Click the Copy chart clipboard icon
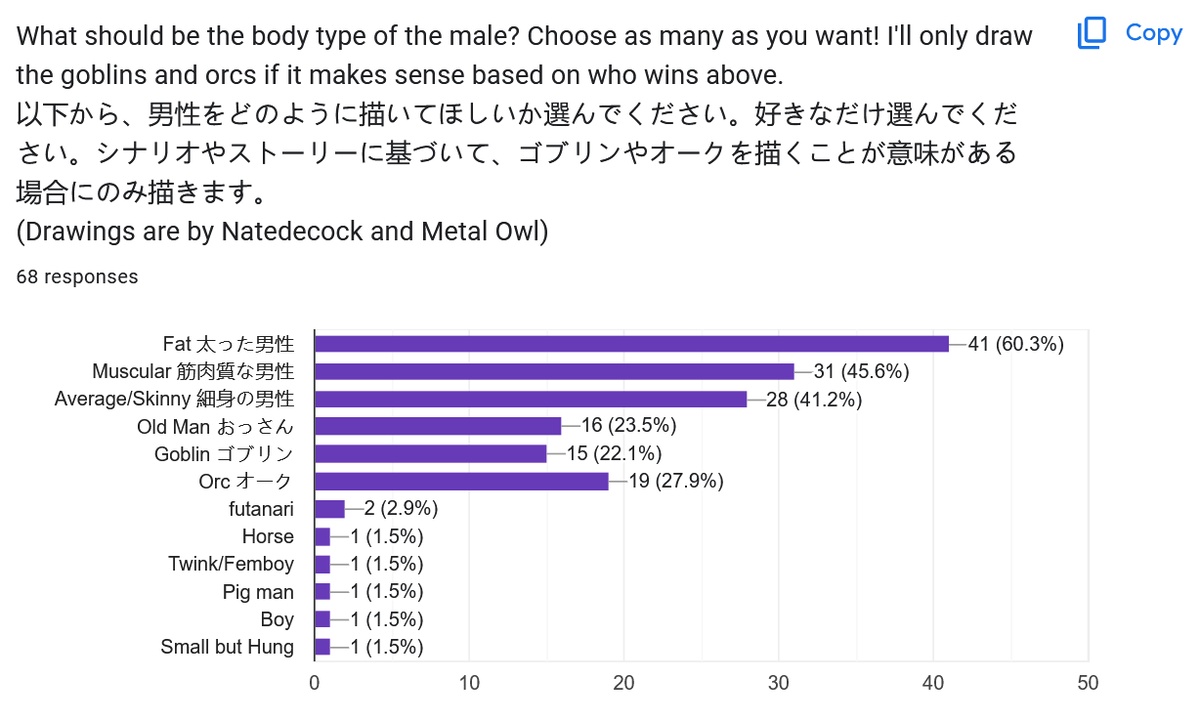 coord(1090,34)
